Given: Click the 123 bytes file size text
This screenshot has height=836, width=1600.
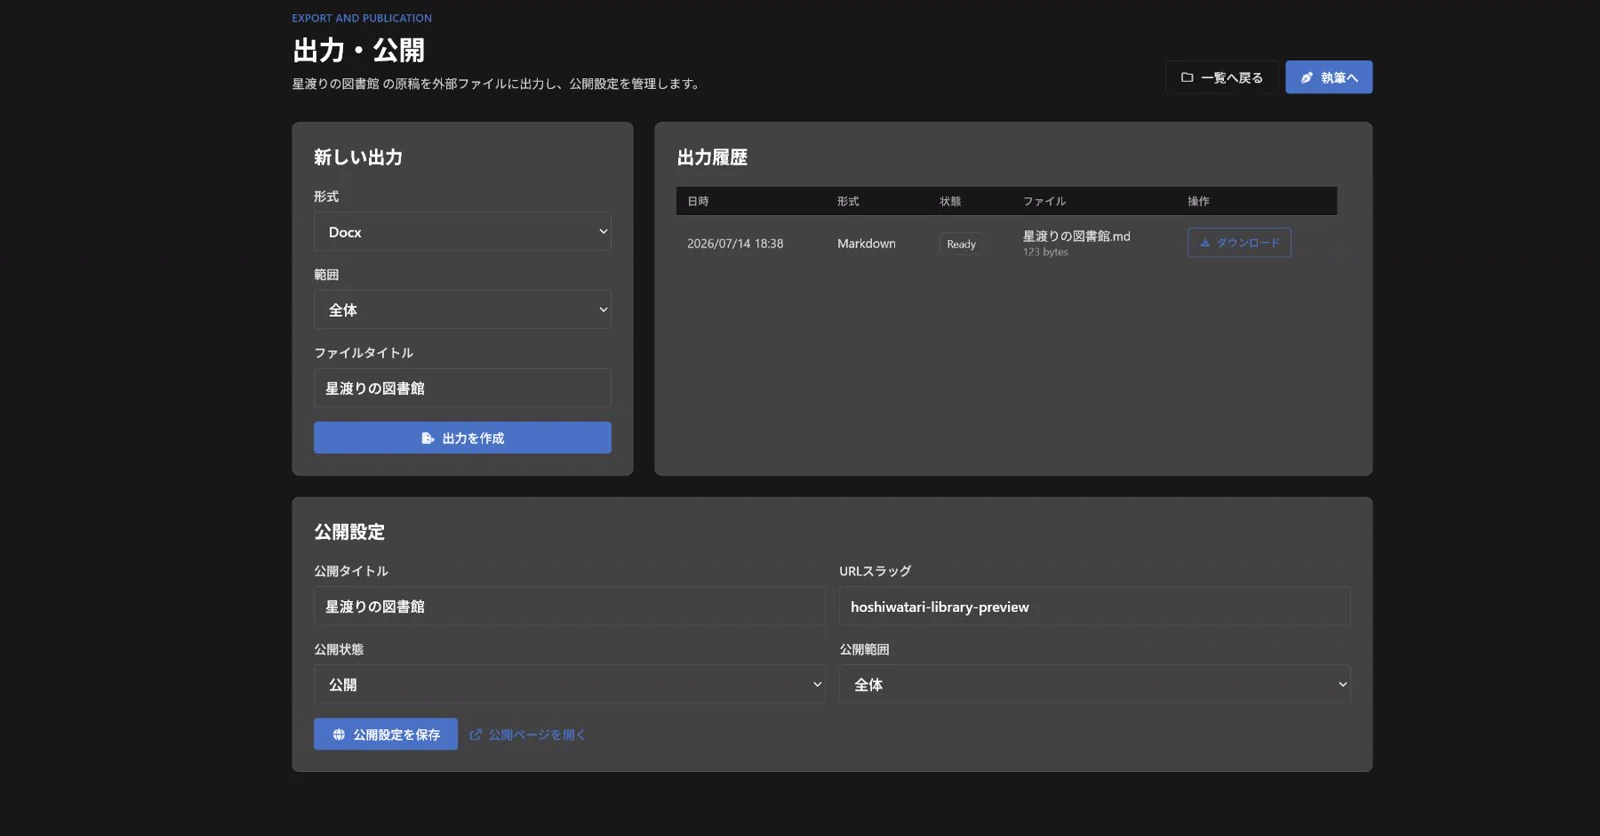Looking at the screenshot, I should coord(1045,252).
